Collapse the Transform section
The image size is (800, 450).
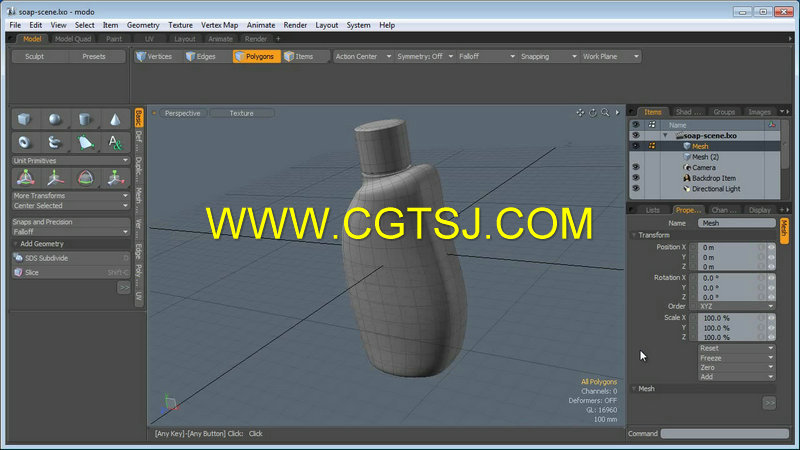[x=634, y=235]
